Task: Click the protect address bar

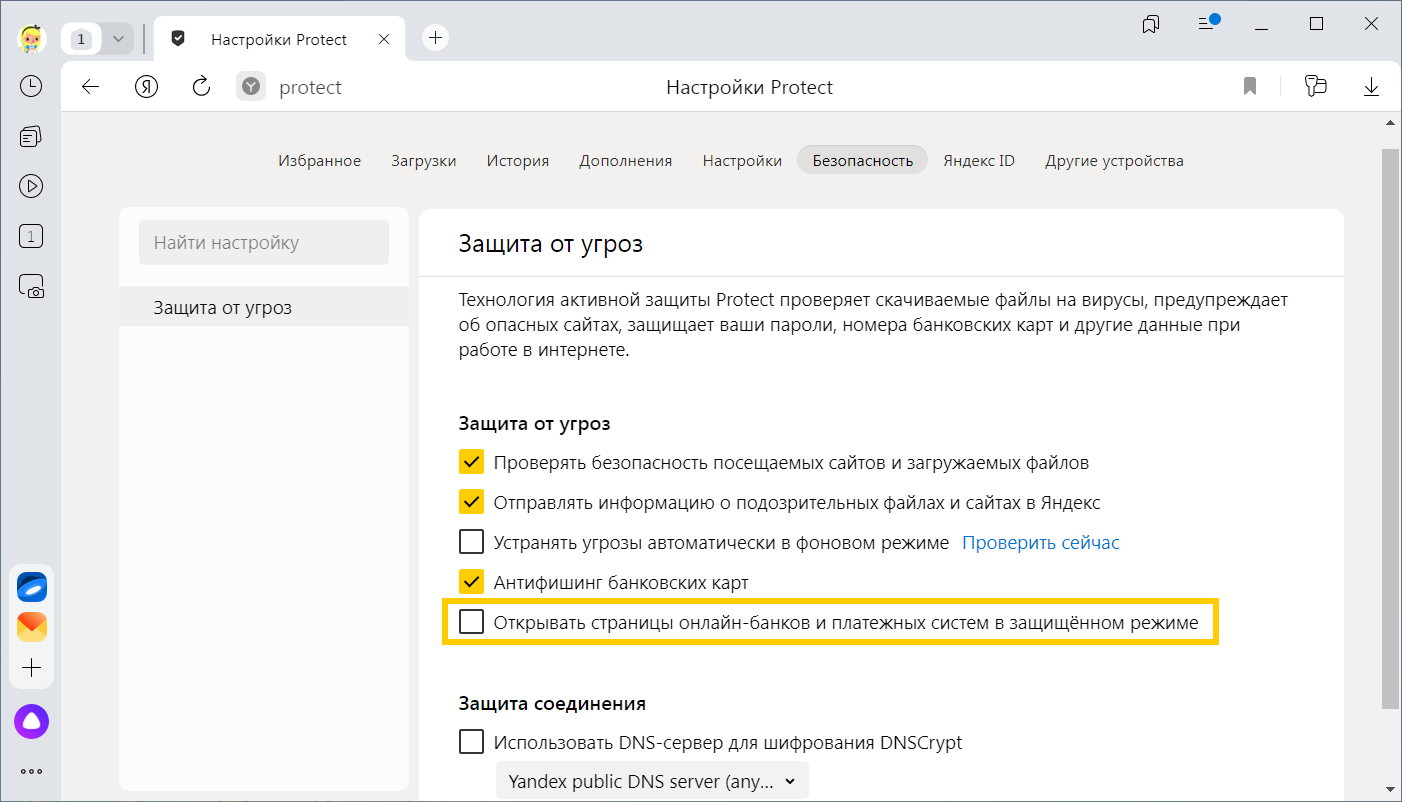Action: (x=310, y=87)
